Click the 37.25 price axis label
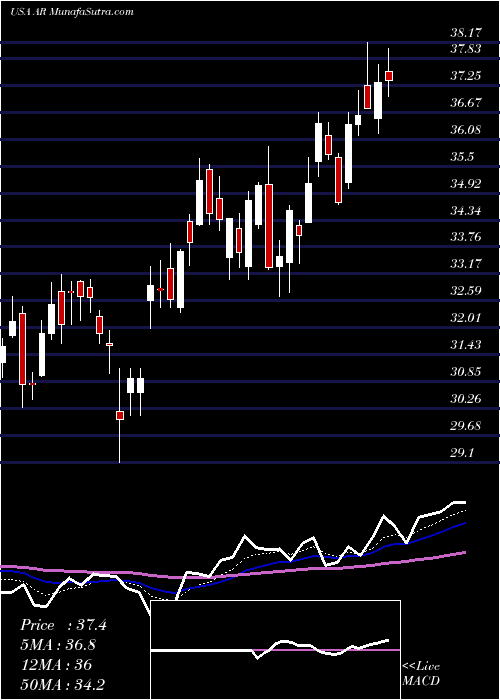 466,75
